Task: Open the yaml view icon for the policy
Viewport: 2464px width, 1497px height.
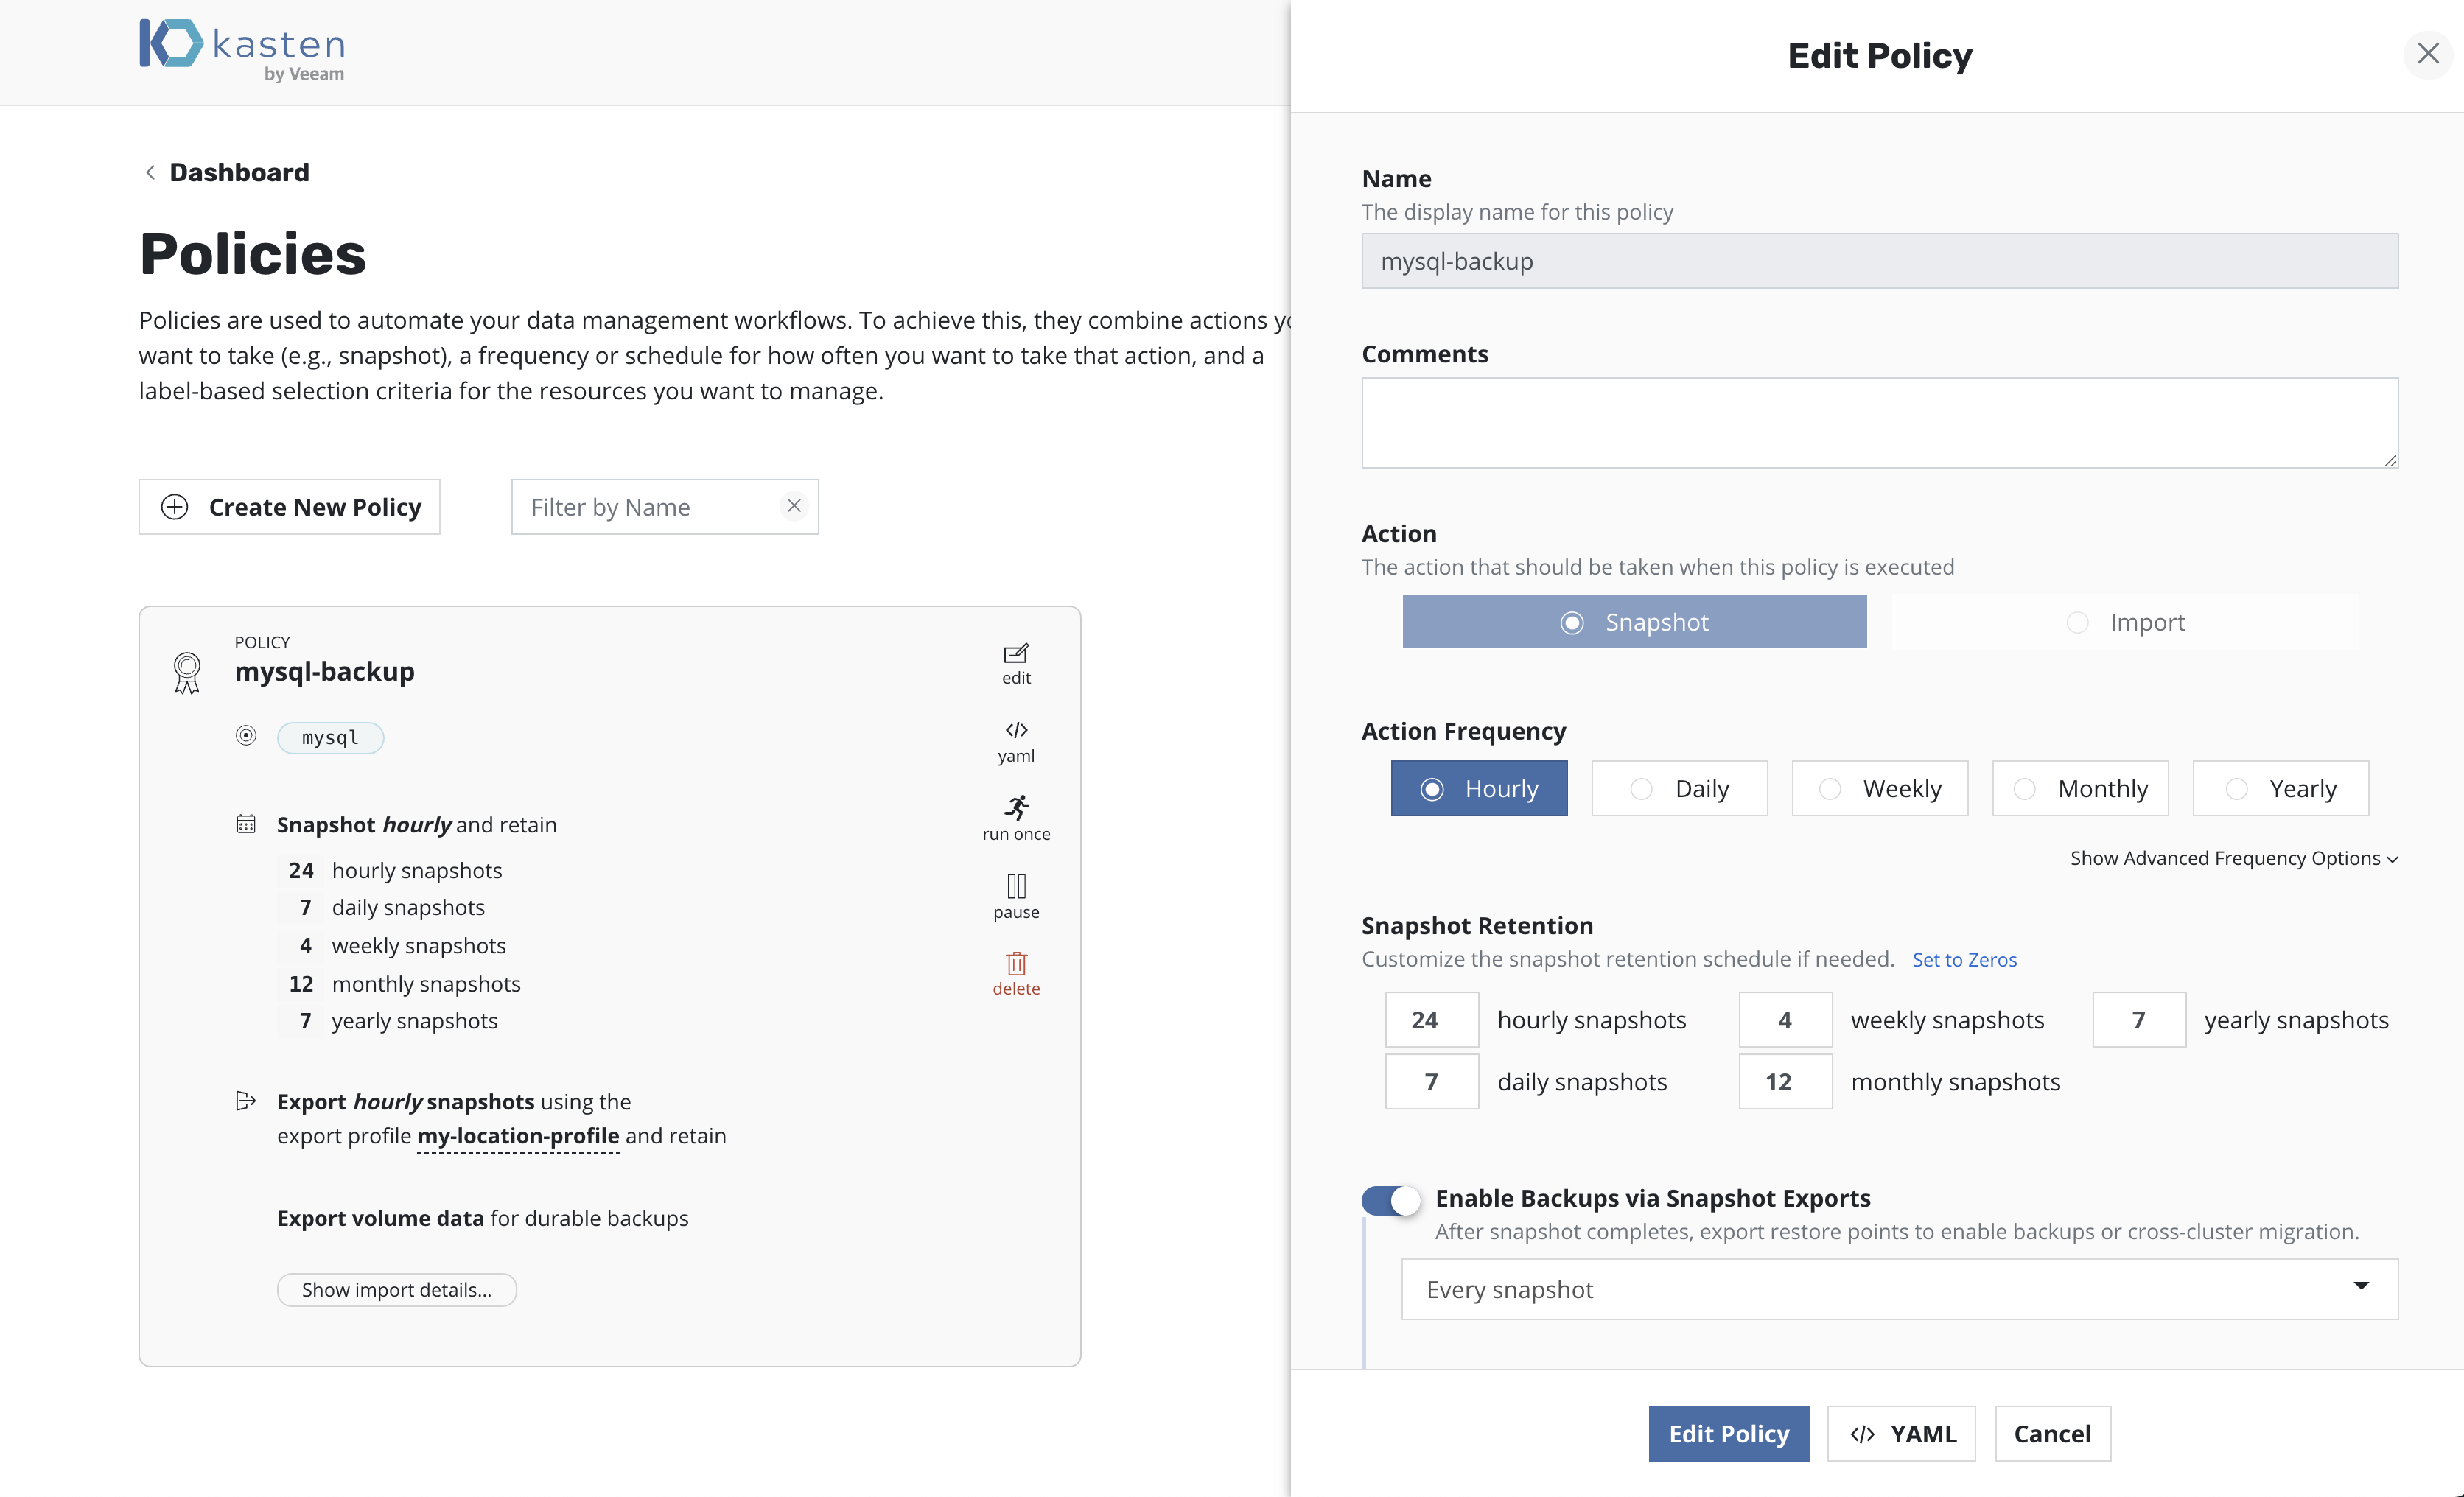Action: click(x=1015, y=731)
